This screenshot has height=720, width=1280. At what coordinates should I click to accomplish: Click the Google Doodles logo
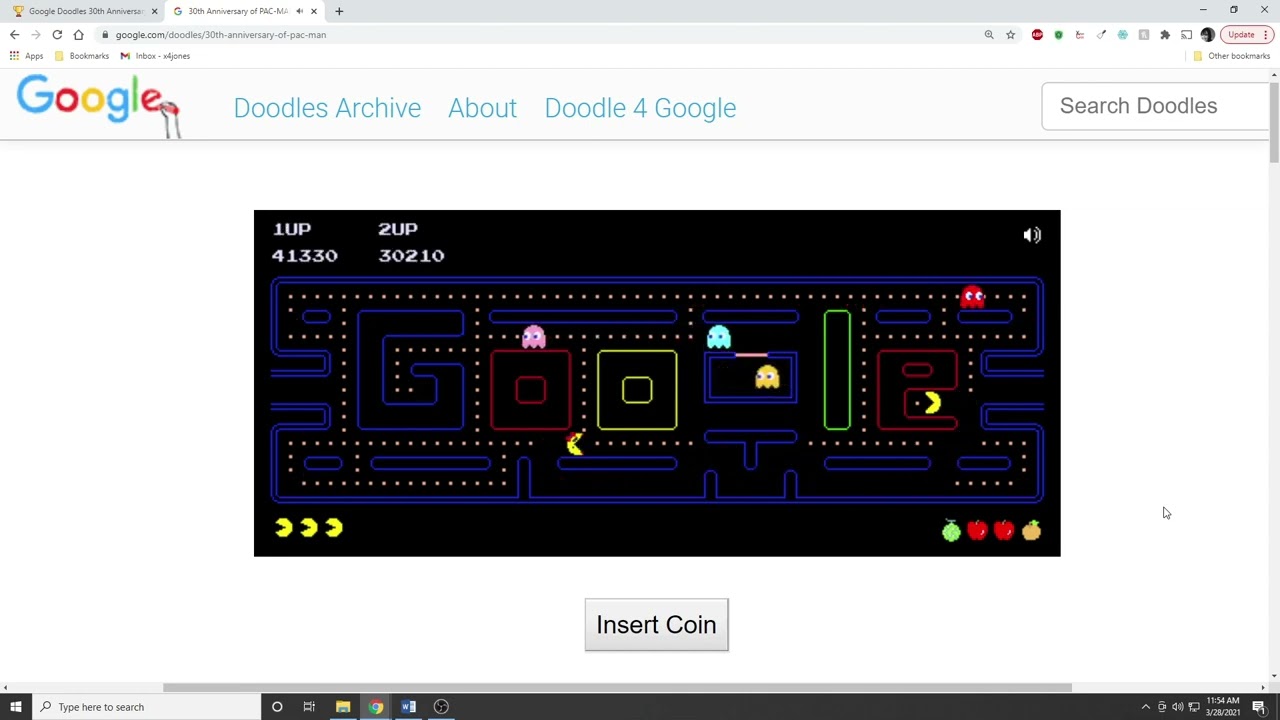pos(97,104)
